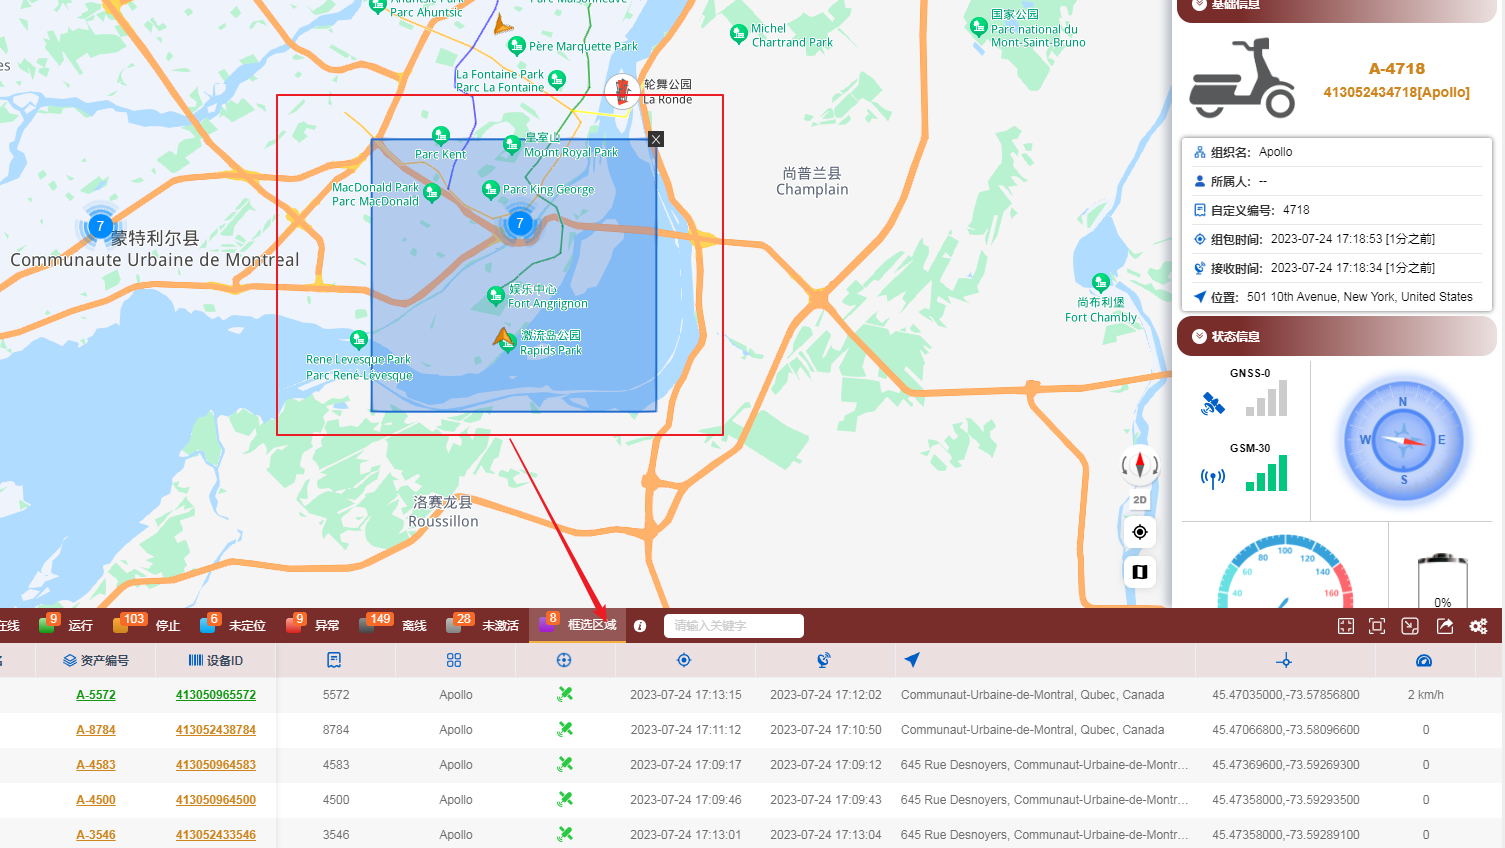Click the box-select frame icon in toolbar

[x=1377, y=626]
